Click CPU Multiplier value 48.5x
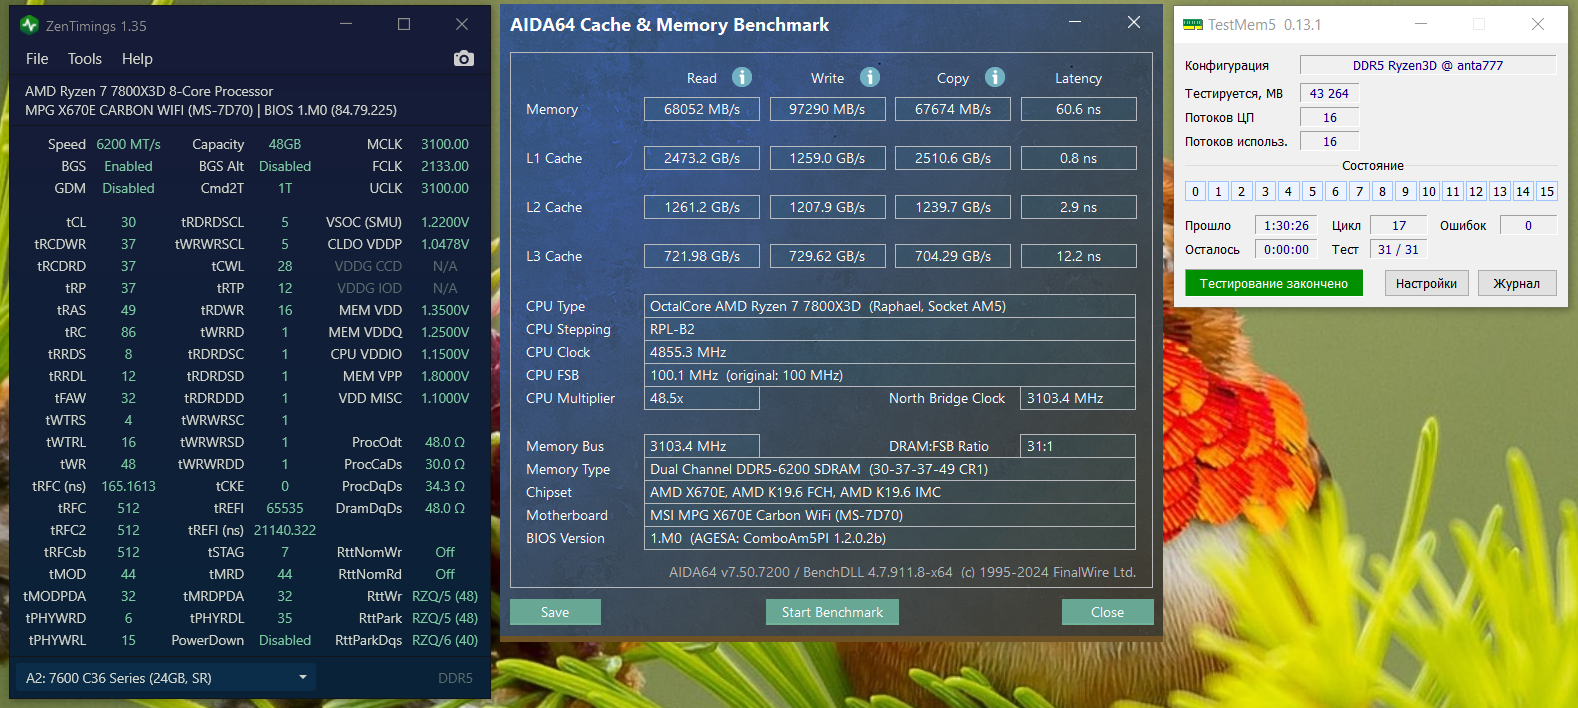This screenshot has height=708, width=1578. pos(702,398)
